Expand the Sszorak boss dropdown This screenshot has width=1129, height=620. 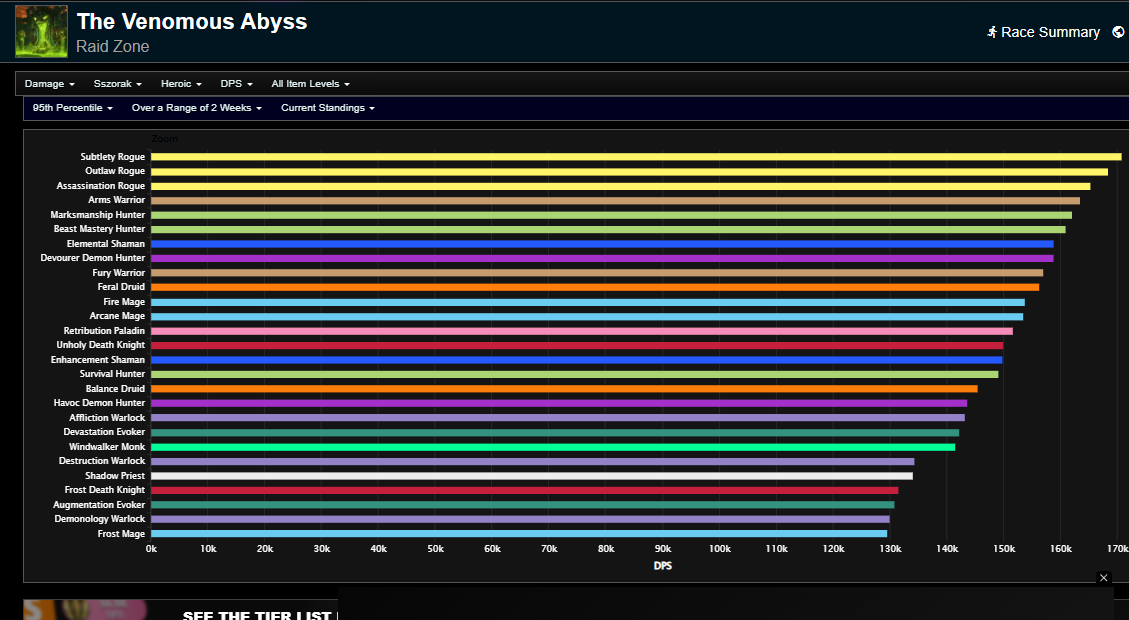pos(117,84)
